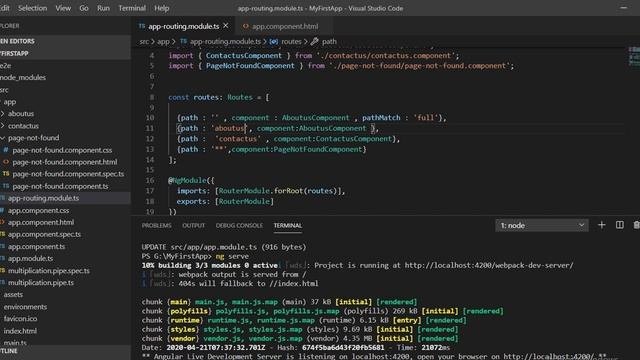Close the app-routing.module.ts tab

pyautogui.click(x=226, y=26)
